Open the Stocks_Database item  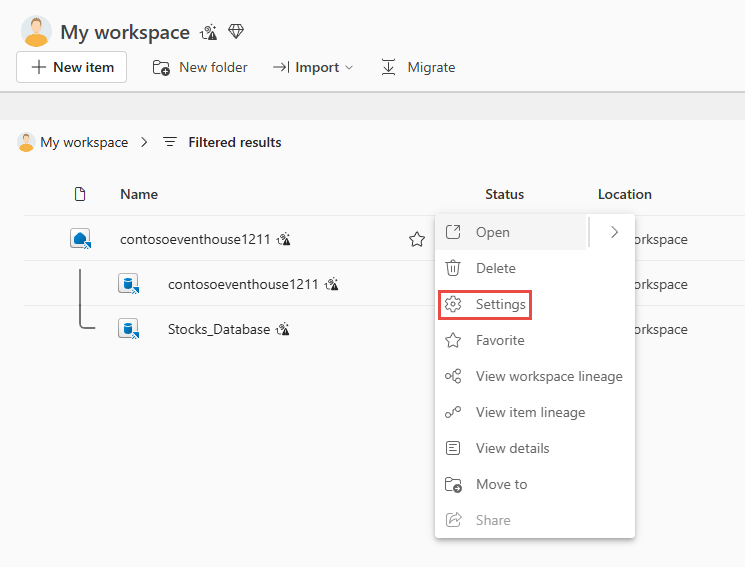click(218, 329)
